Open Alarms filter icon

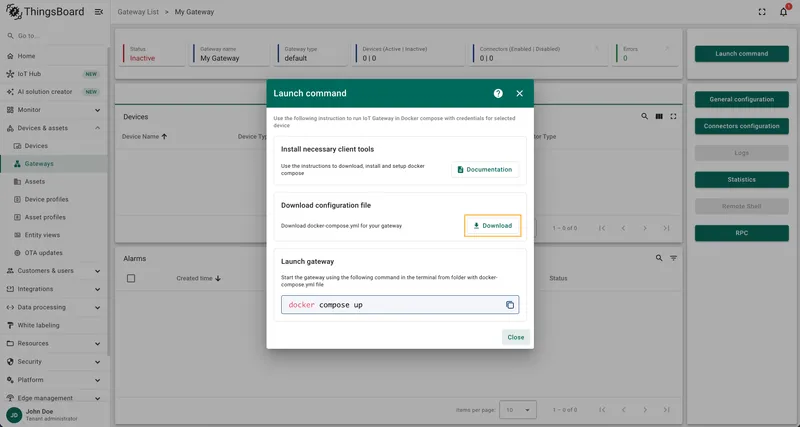[x=673, y=258]
